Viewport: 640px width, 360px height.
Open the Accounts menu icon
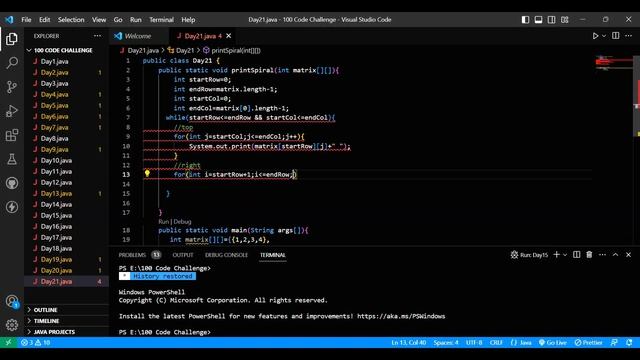(12, 302)
